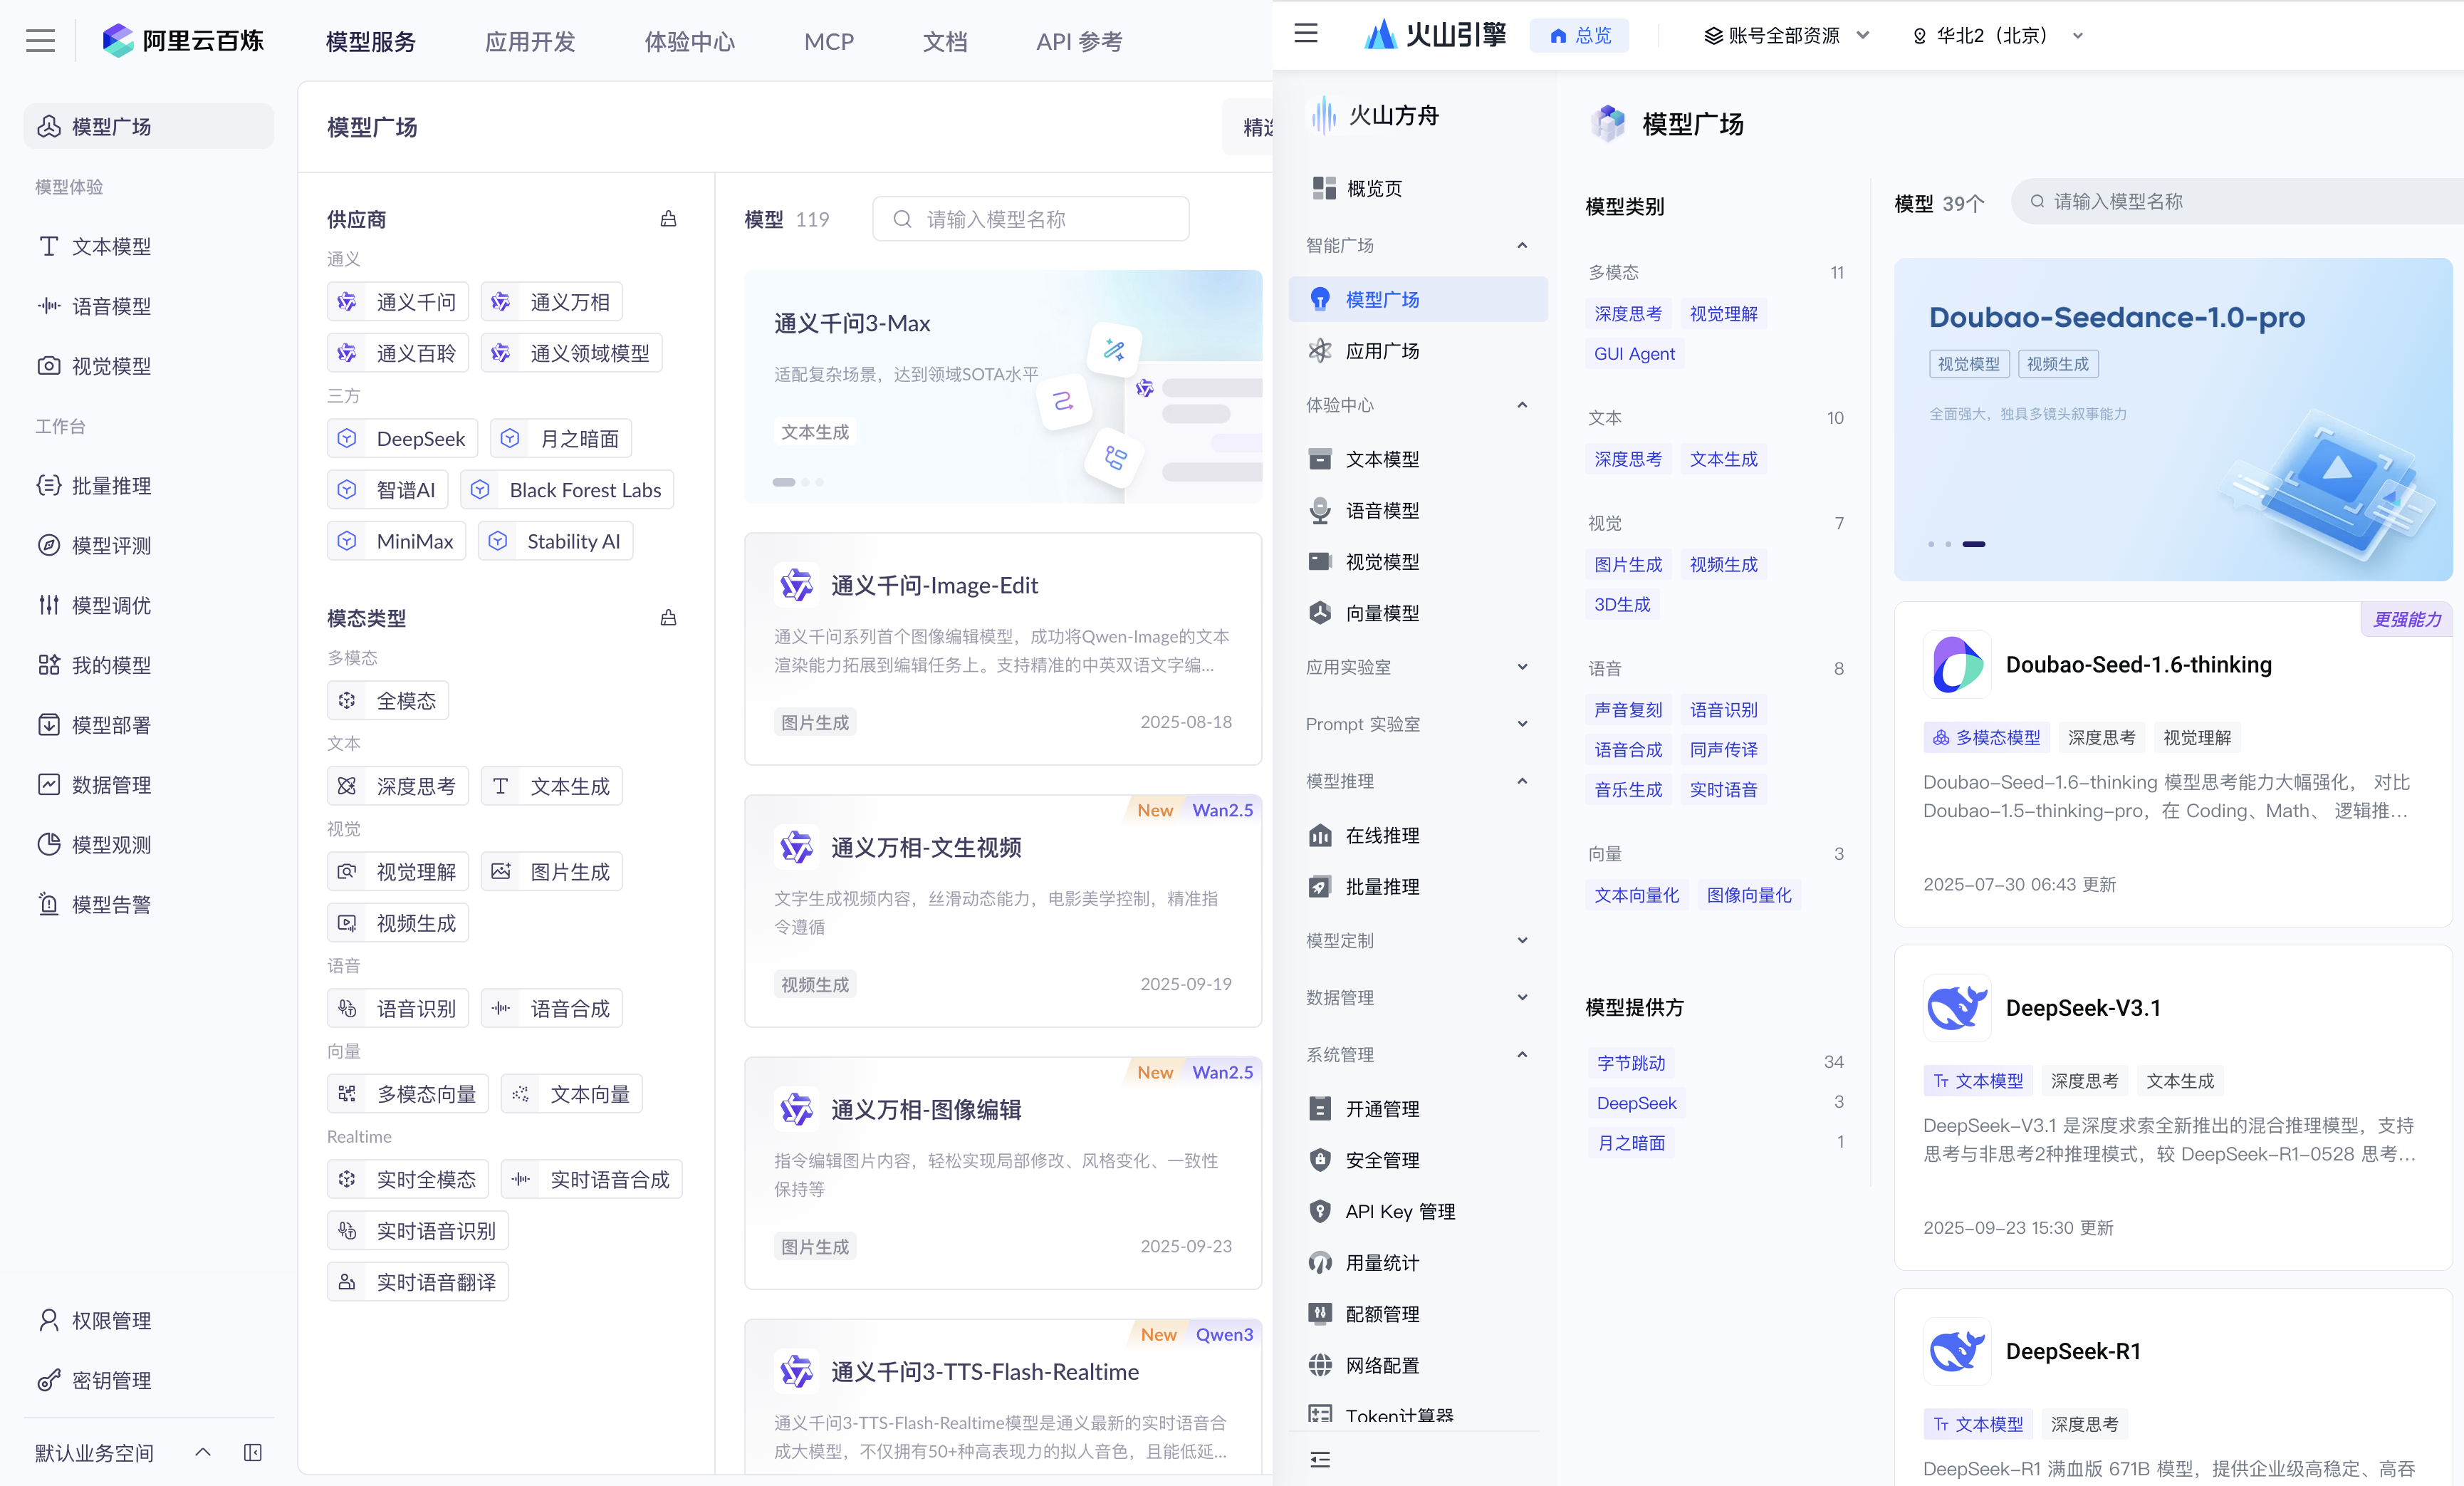Click the API Key 管理 shield icon
This screenshot has height=1486, width=2464.
pyautogui.click(x=1320, y=1211)
